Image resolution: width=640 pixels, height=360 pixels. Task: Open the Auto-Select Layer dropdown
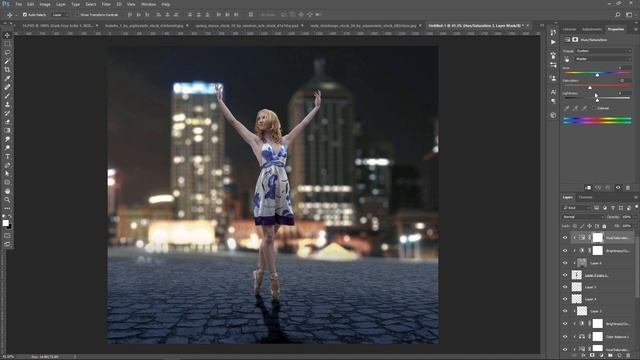pos(60,15)
